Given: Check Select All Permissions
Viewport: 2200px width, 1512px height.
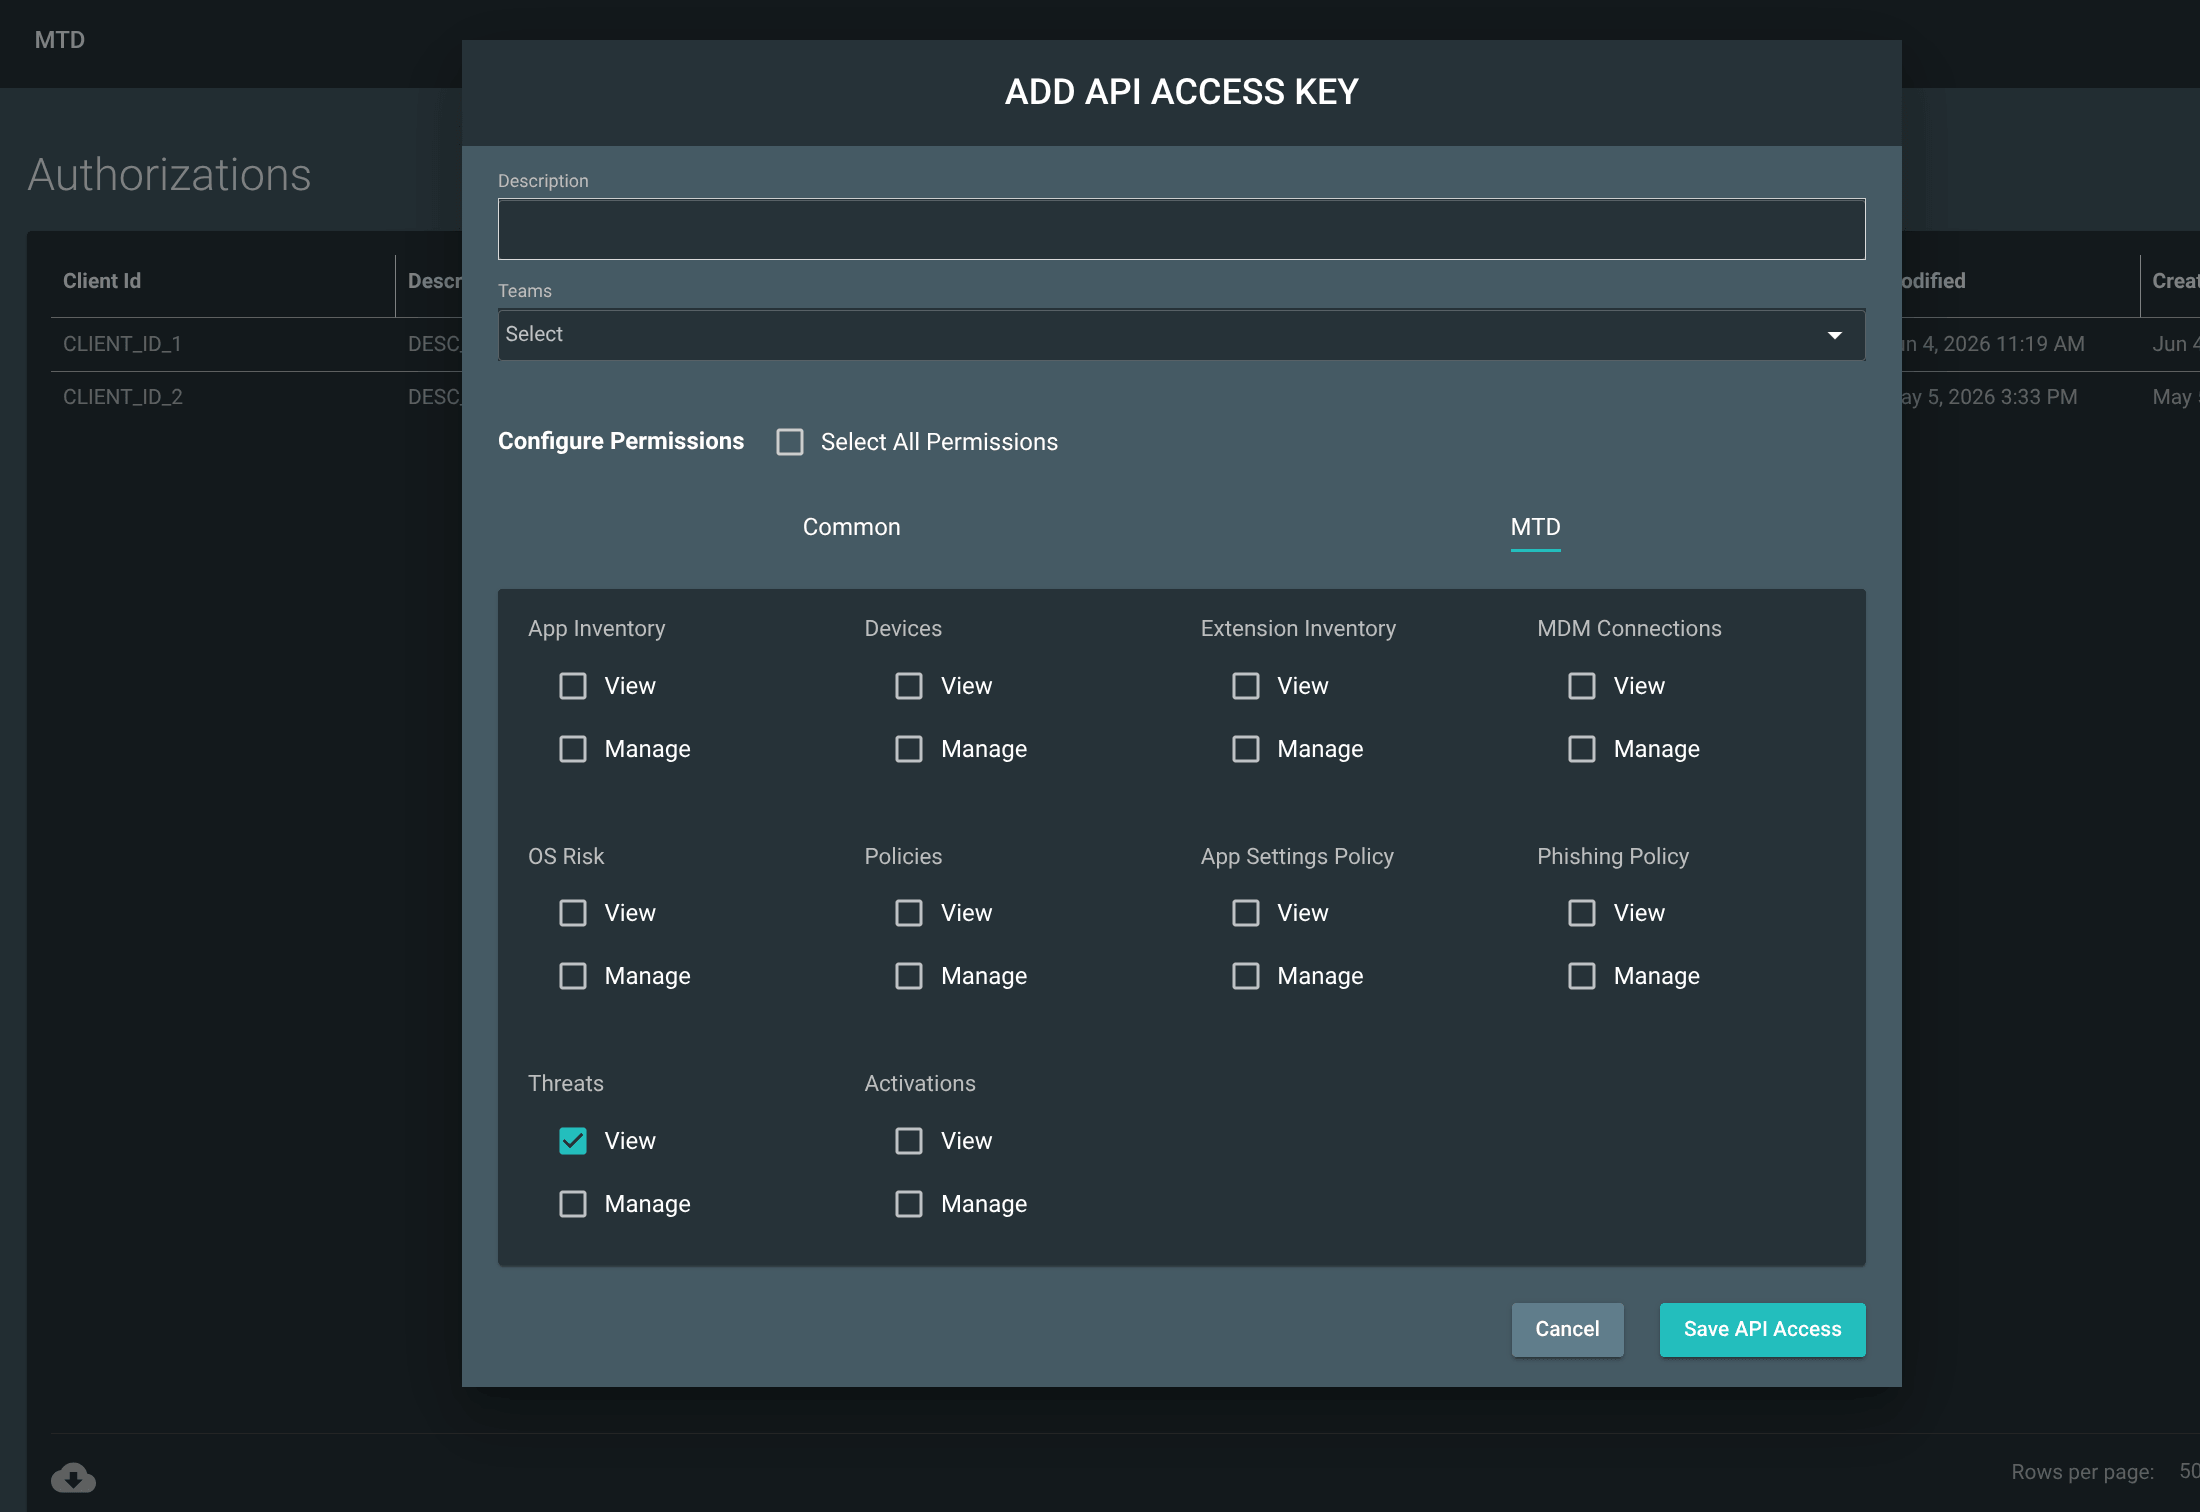Looking at the screenshot, I should pos(790,442).
